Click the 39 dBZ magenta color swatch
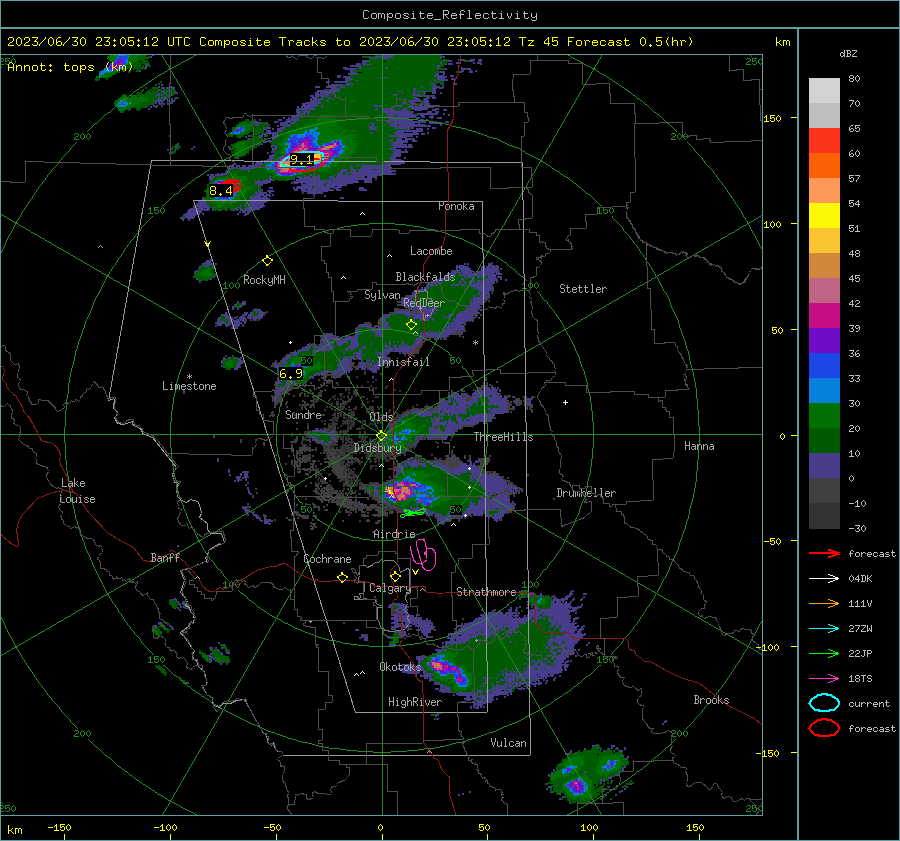The width and height of the screenshot is (900, 841). [x=824, y=315]
